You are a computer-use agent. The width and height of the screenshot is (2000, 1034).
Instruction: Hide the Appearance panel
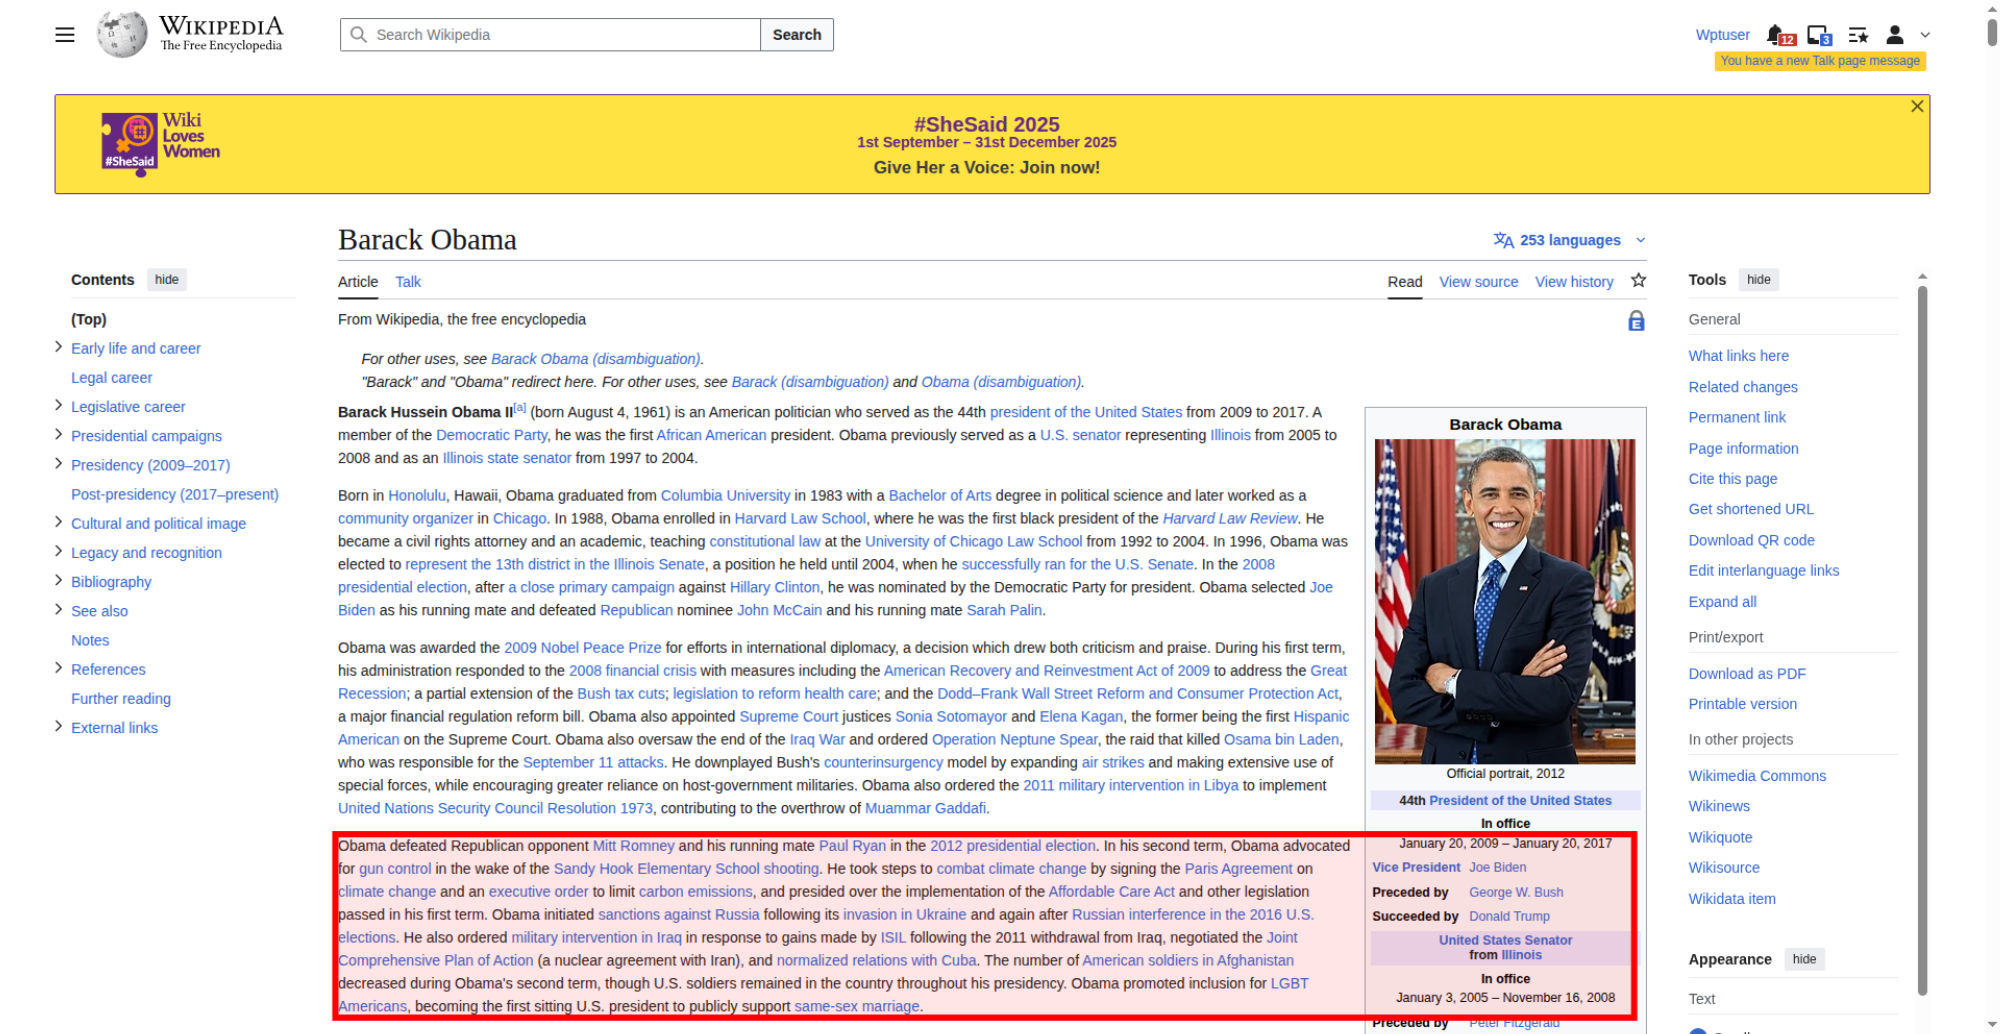tap(1804, 959)
